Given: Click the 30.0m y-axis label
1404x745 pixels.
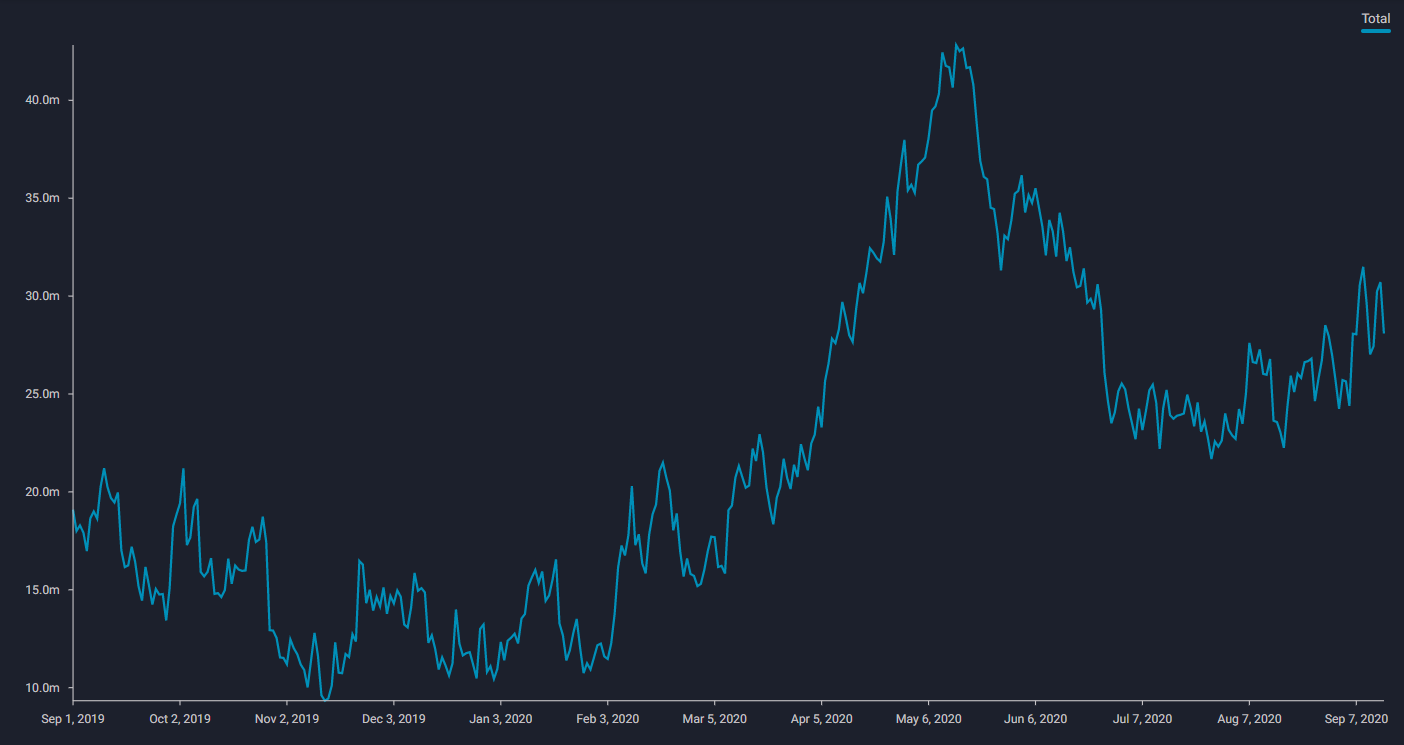Looking at the screenshot, I should pos(43,297).
